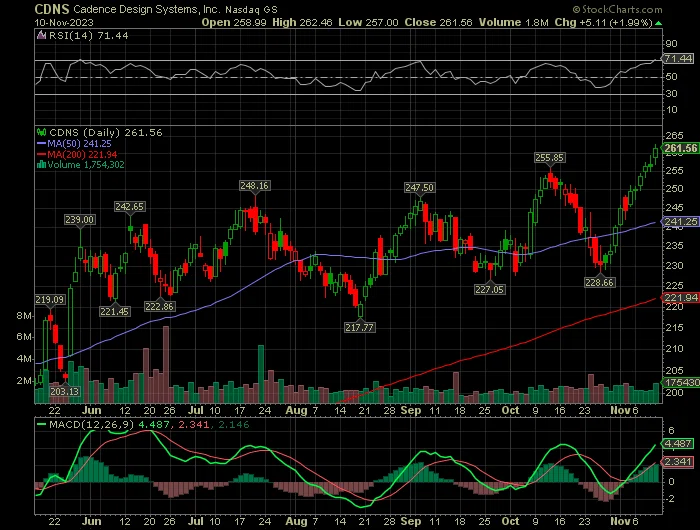This screenshot has height=530, width=700.
Task: Click the MACD(12,26,9) legend label
Action: [92, 424]
